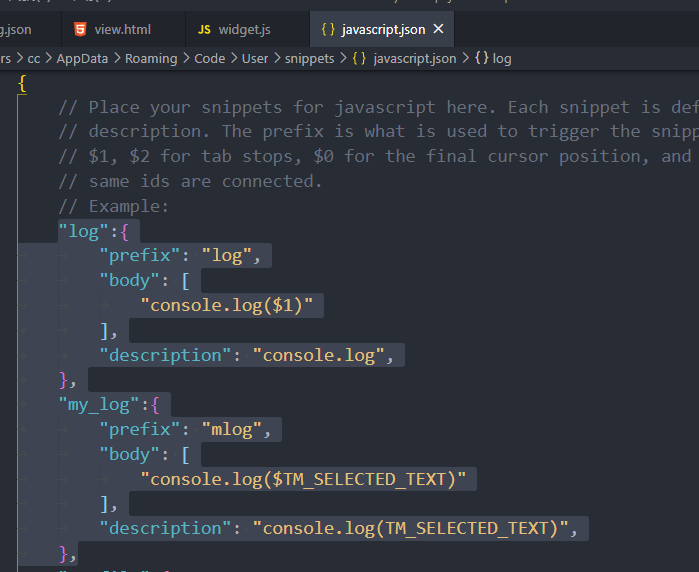Click the "body" key under my_log snippet

129,454
